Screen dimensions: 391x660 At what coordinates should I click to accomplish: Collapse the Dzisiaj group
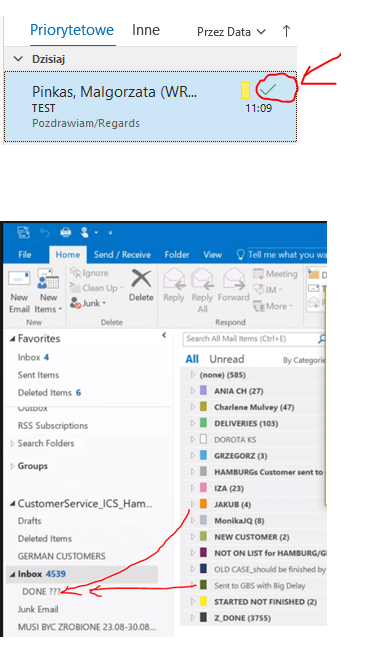[x=18, y=59]
